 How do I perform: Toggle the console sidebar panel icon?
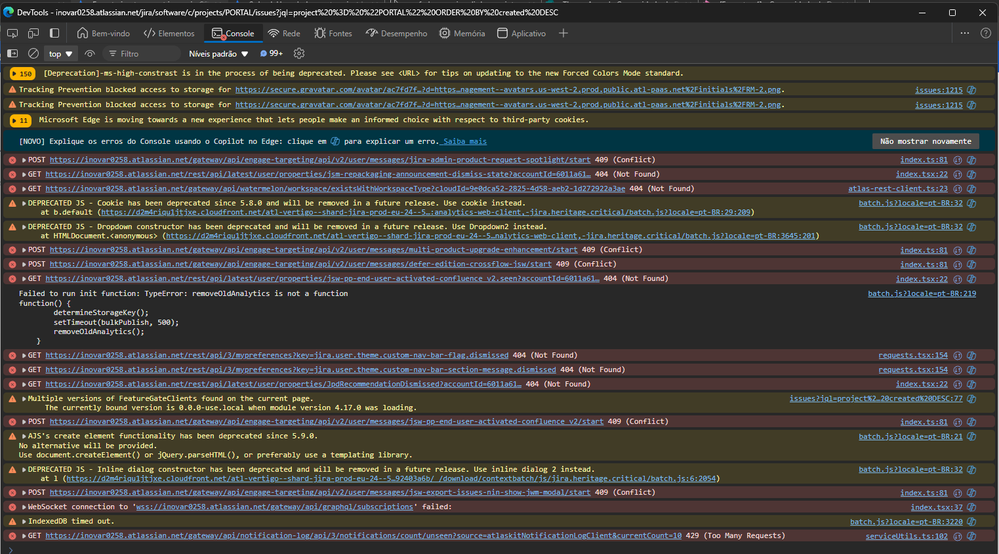[x=12, y=53]
